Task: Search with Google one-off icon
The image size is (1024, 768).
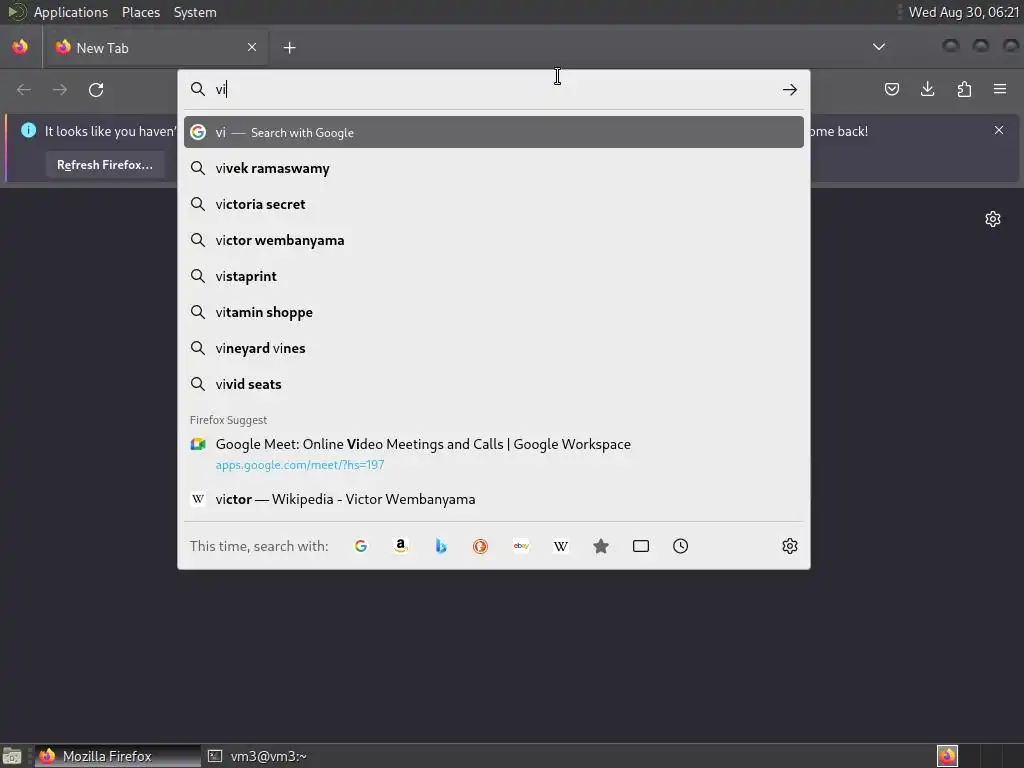Action: pos(360,546)
